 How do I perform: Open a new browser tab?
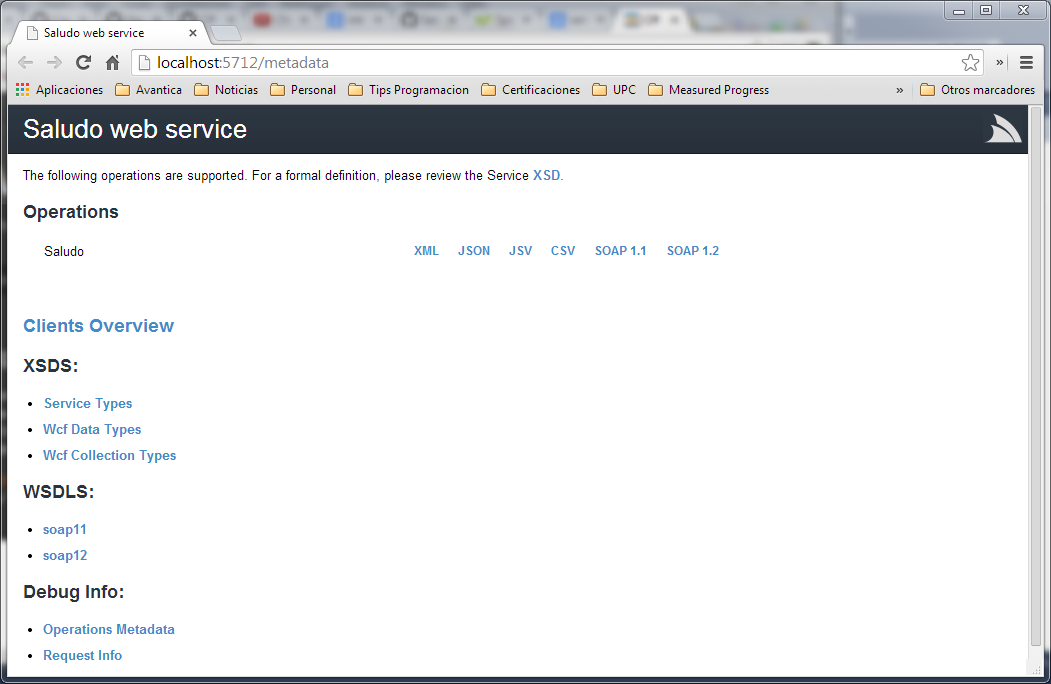[x=225, y=31]
